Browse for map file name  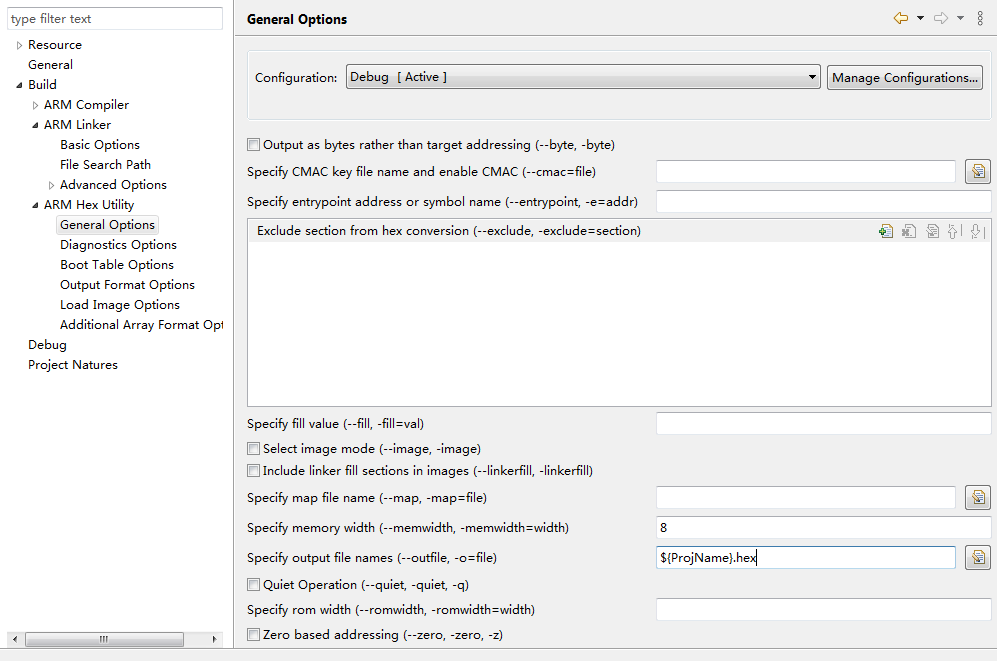click(x=978, y=498)
